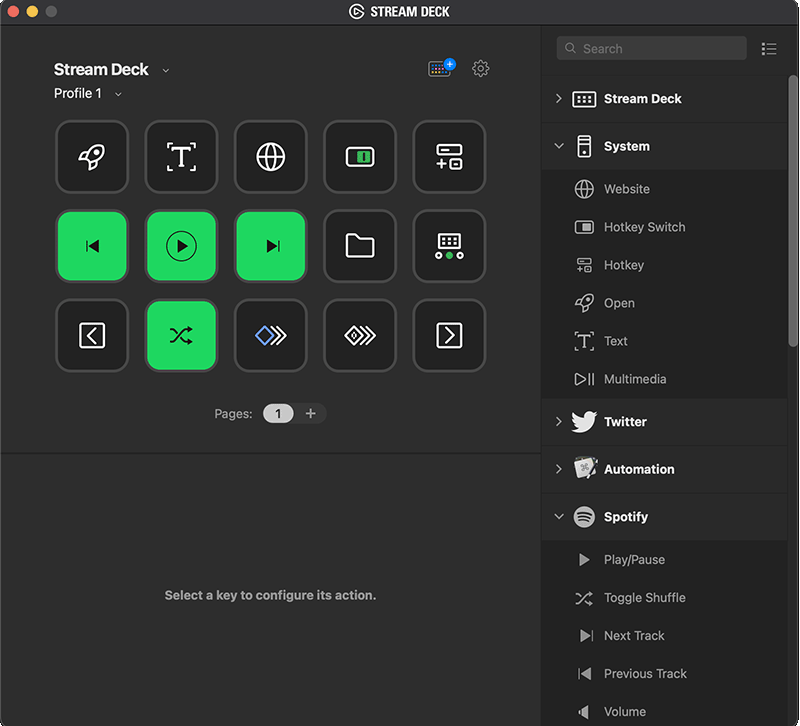The image size is (800, 726).
Task: Click the green Previous Track key
Action: click(92, 246)
